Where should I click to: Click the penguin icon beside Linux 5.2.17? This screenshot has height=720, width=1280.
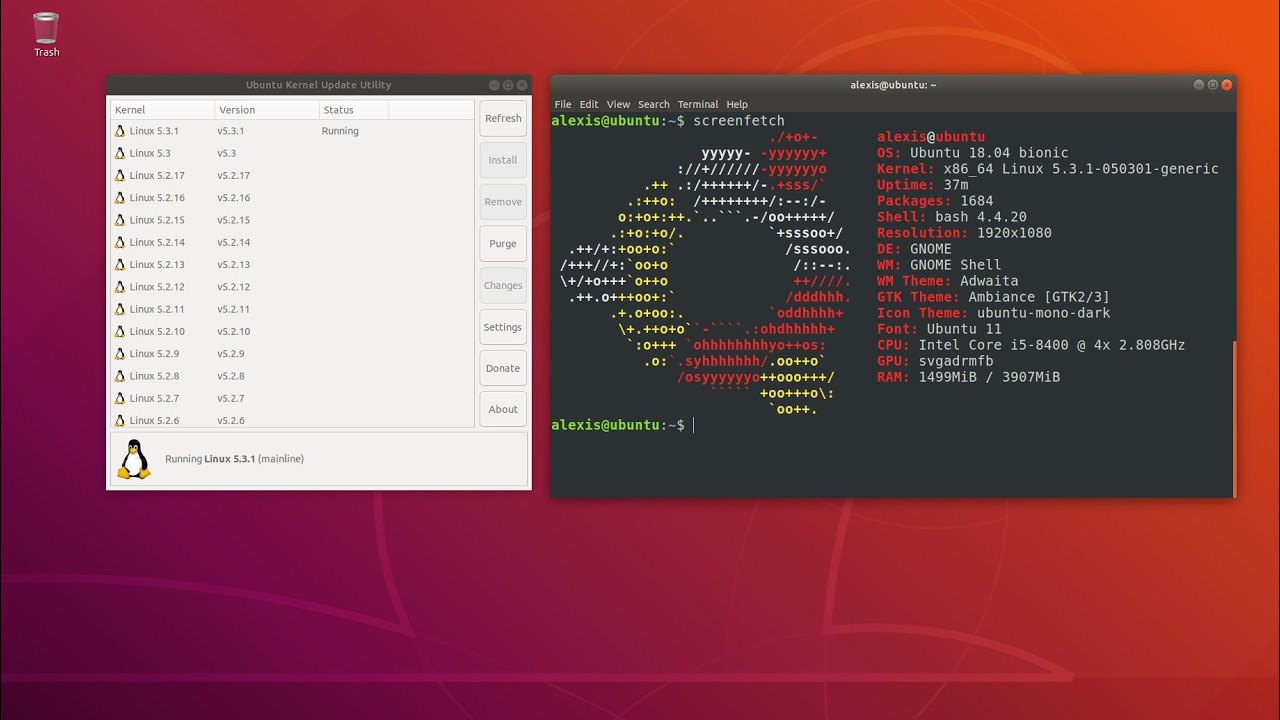pos(120,175)
